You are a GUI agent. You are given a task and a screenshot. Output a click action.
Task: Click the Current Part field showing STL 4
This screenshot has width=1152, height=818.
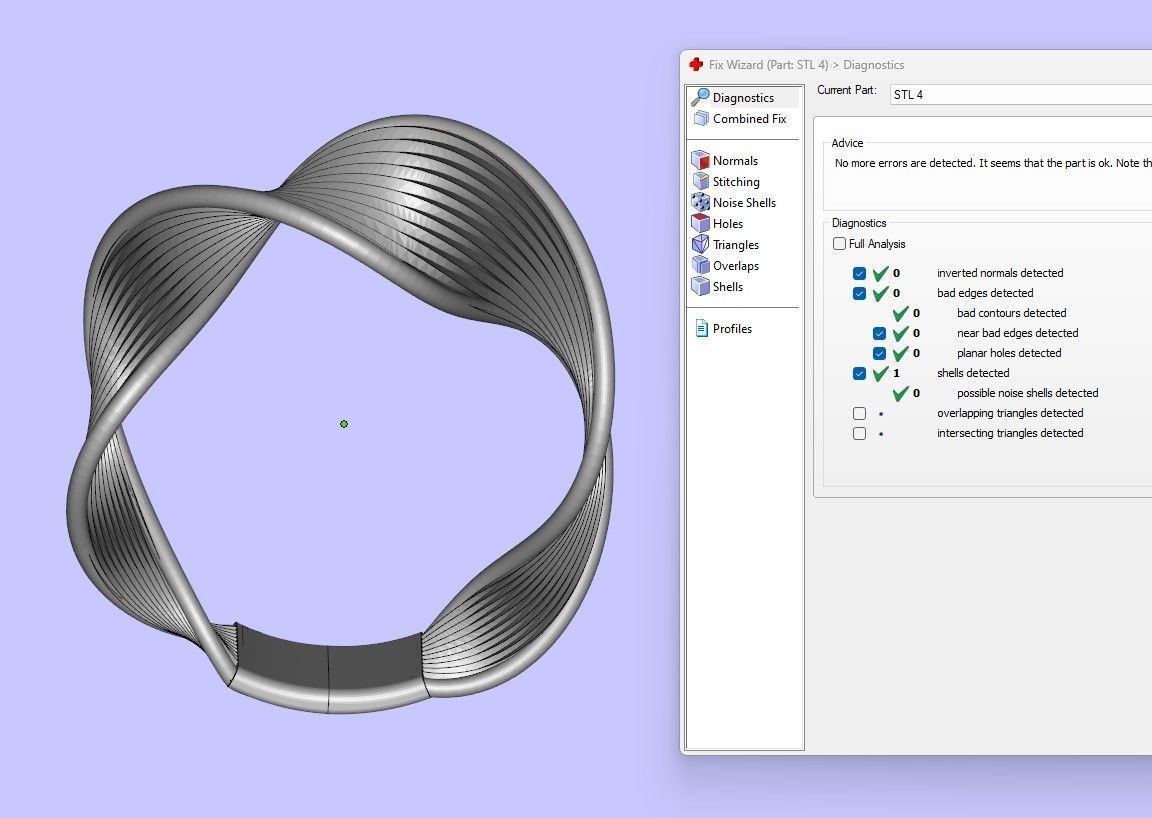(x=1021, y=94)
